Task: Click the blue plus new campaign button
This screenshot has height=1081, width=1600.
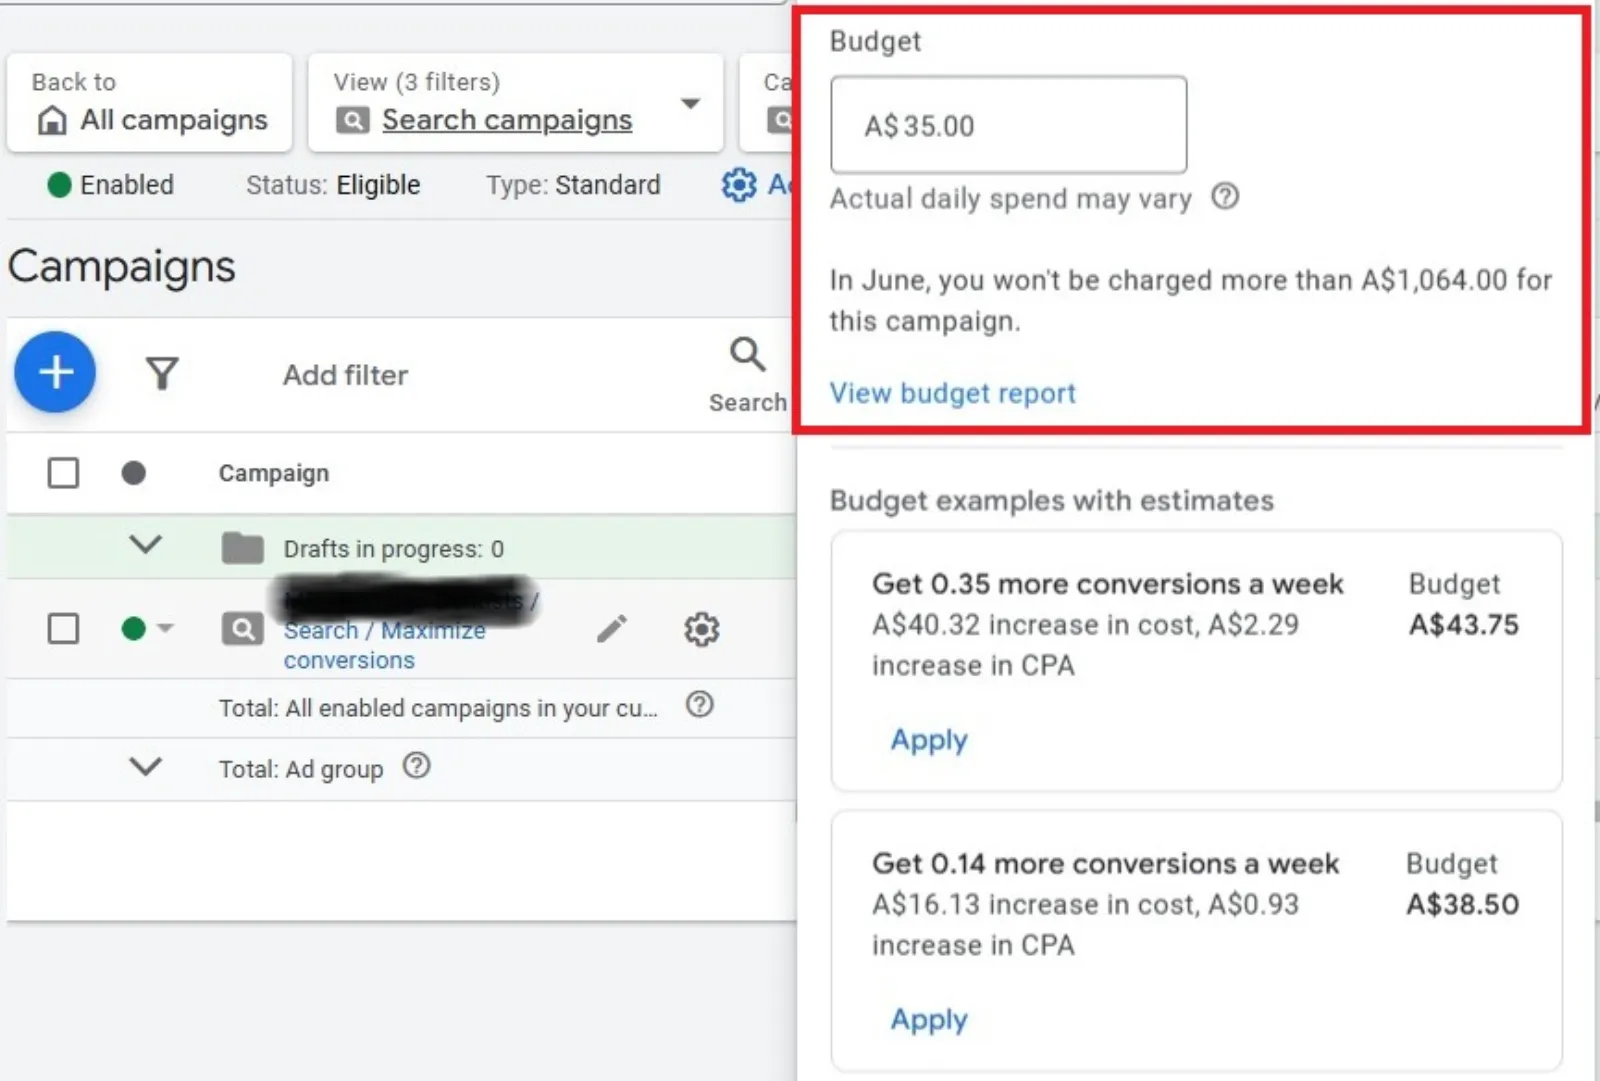Action: [55, 372]
